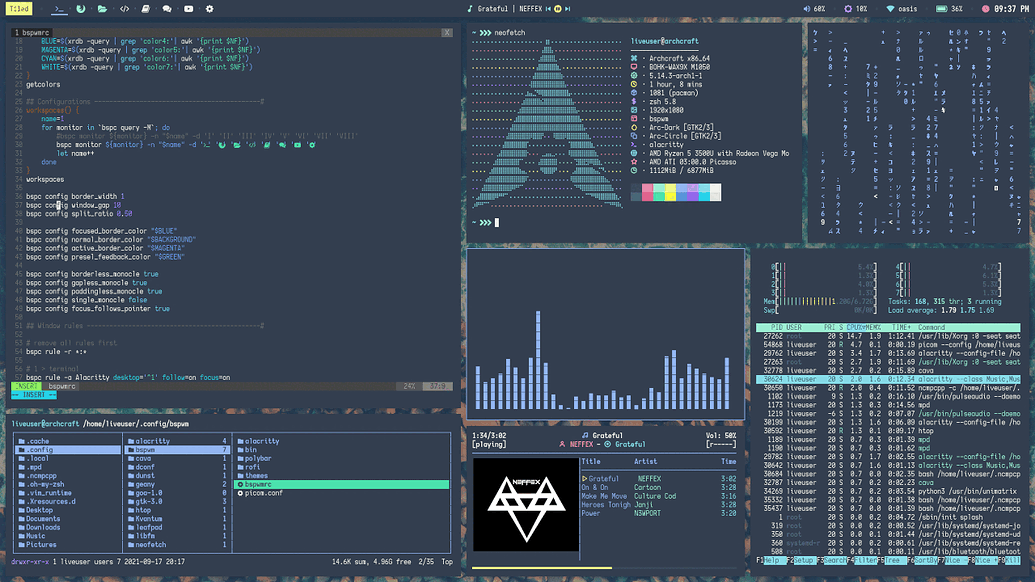
Task: Open the settings gear icon in polybar
Action: click(x=210, y=9)
